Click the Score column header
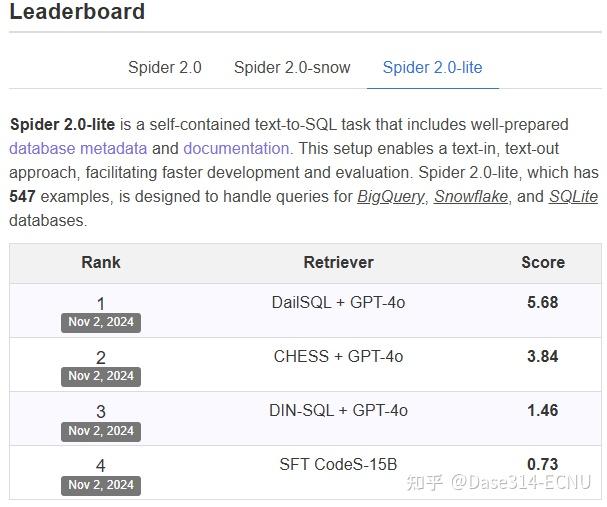The image size is (607, 507). [x=542, y=262]
